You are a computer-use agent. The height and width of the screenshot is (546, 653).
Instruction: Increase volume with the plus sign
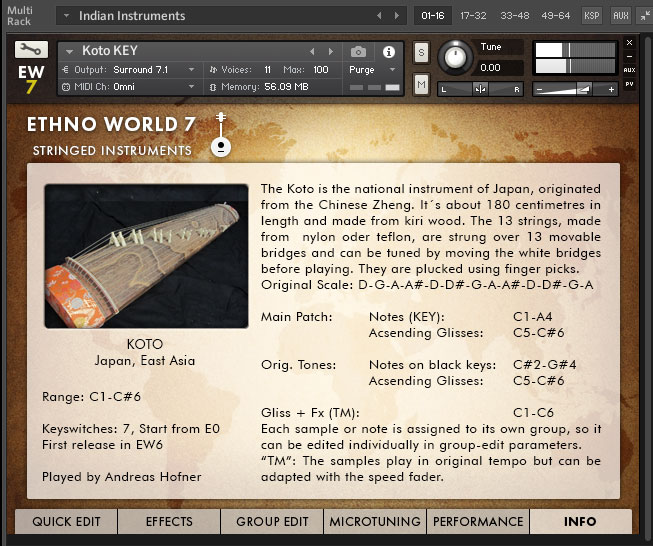pos(611,90)
